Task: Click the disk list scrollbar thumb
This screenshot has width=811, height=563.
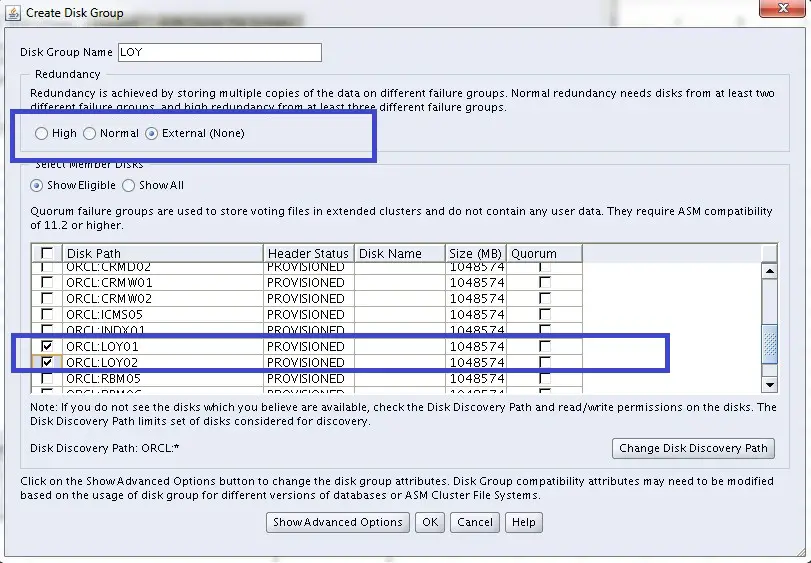Action: point(770,344)
